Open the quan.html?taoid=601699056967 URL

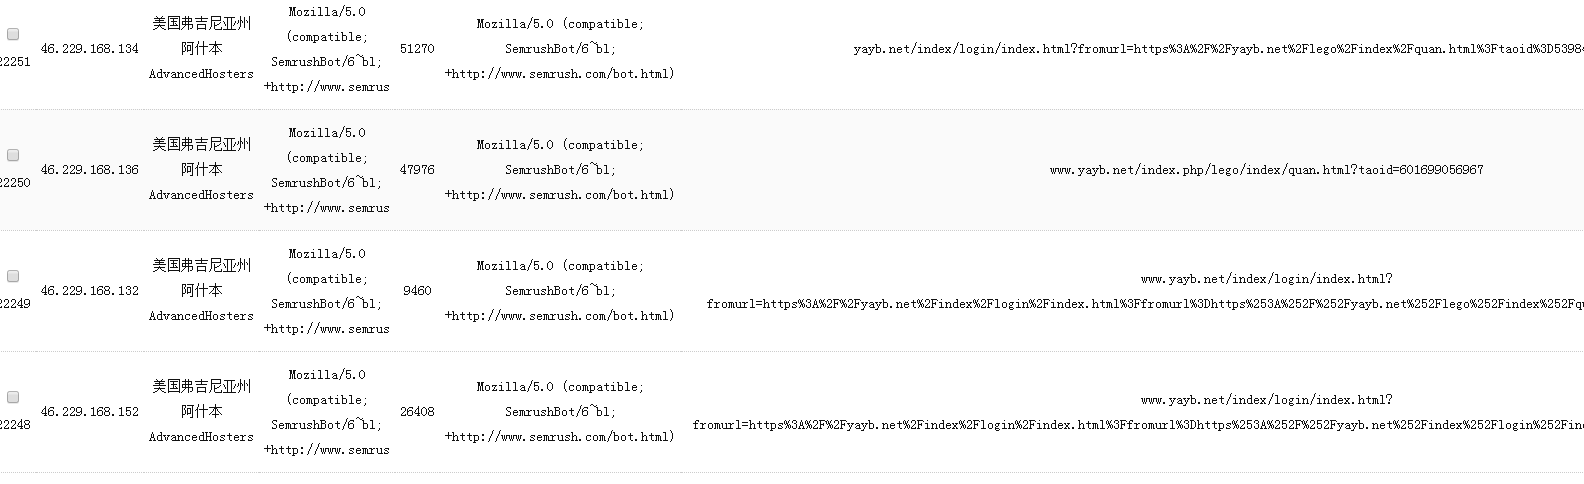[1266, 170]
